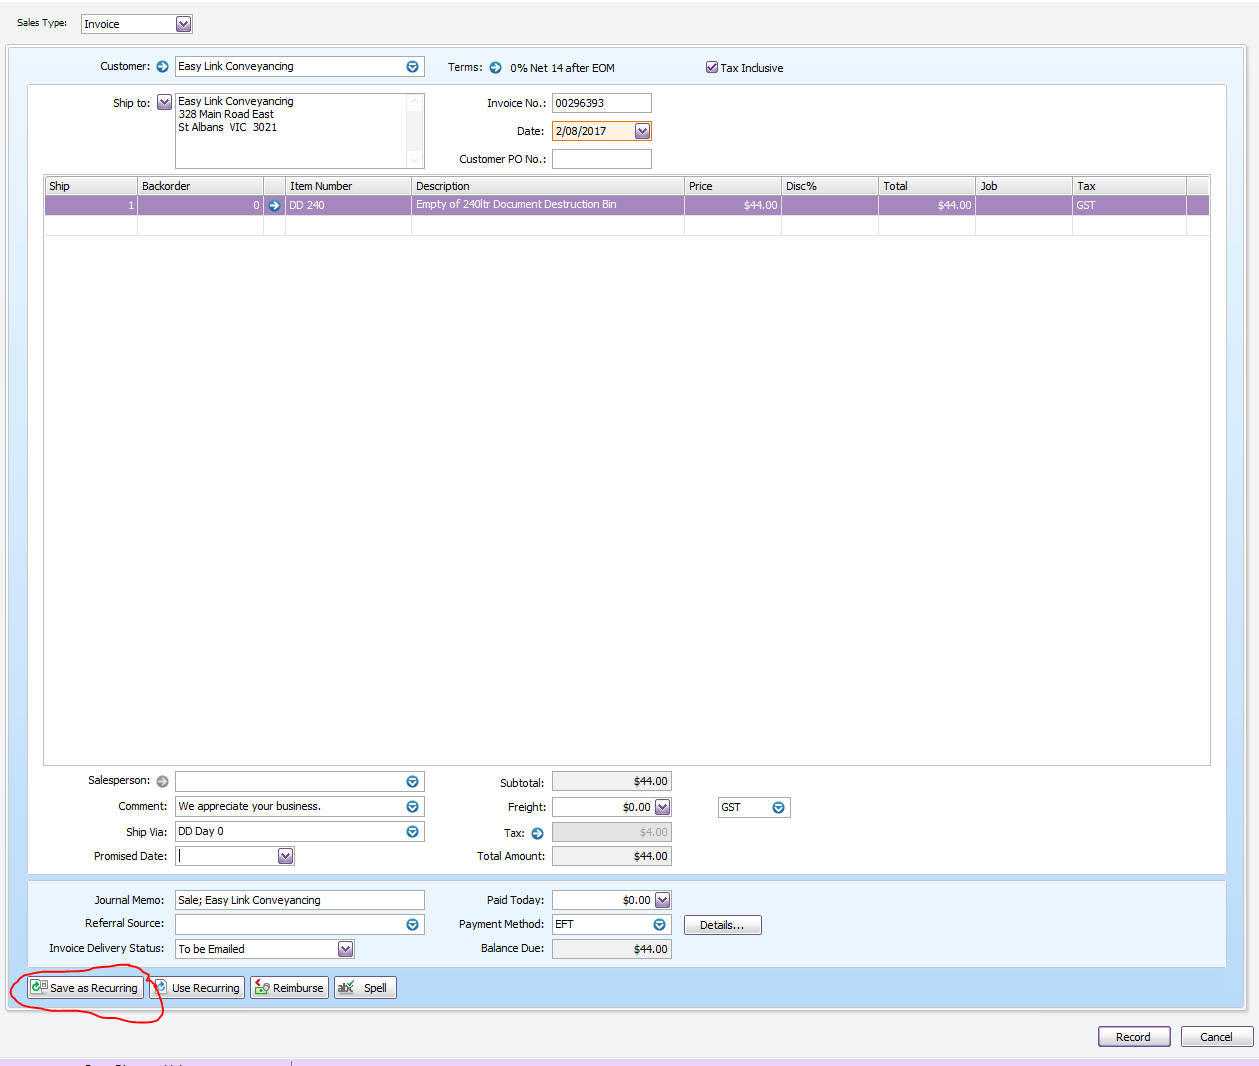Click the Record button

(x=1134, y=1037)
